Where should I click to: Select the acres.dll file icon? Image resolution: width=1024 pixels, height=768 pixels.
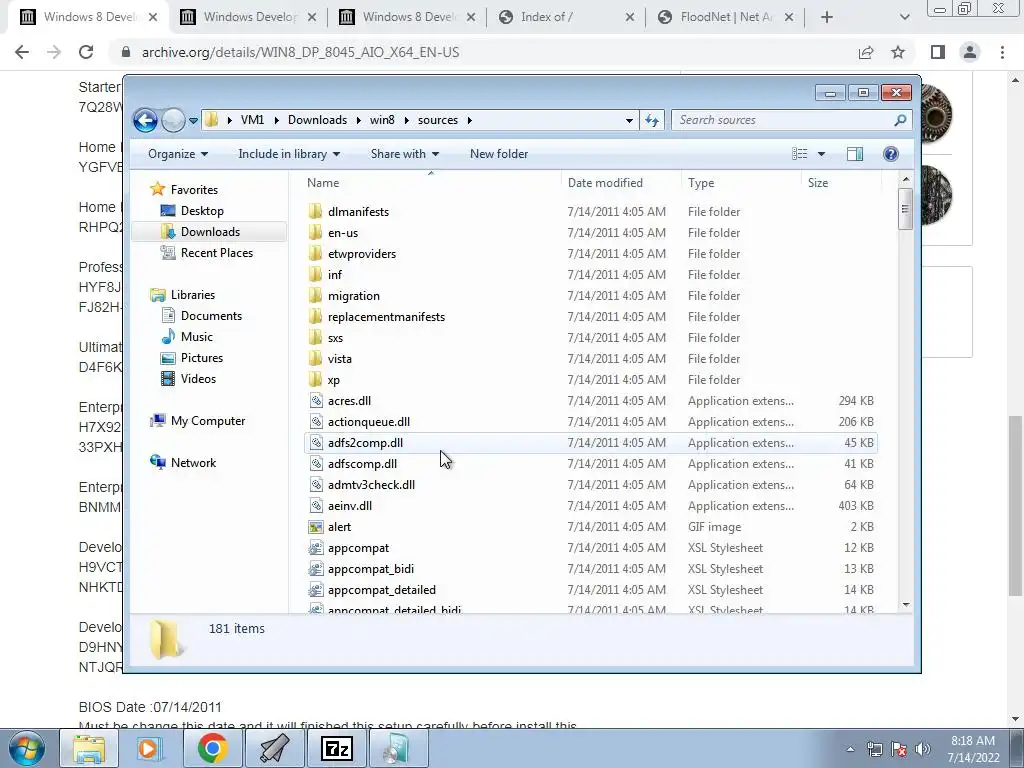pyautogui.click(x=316, y=401)
